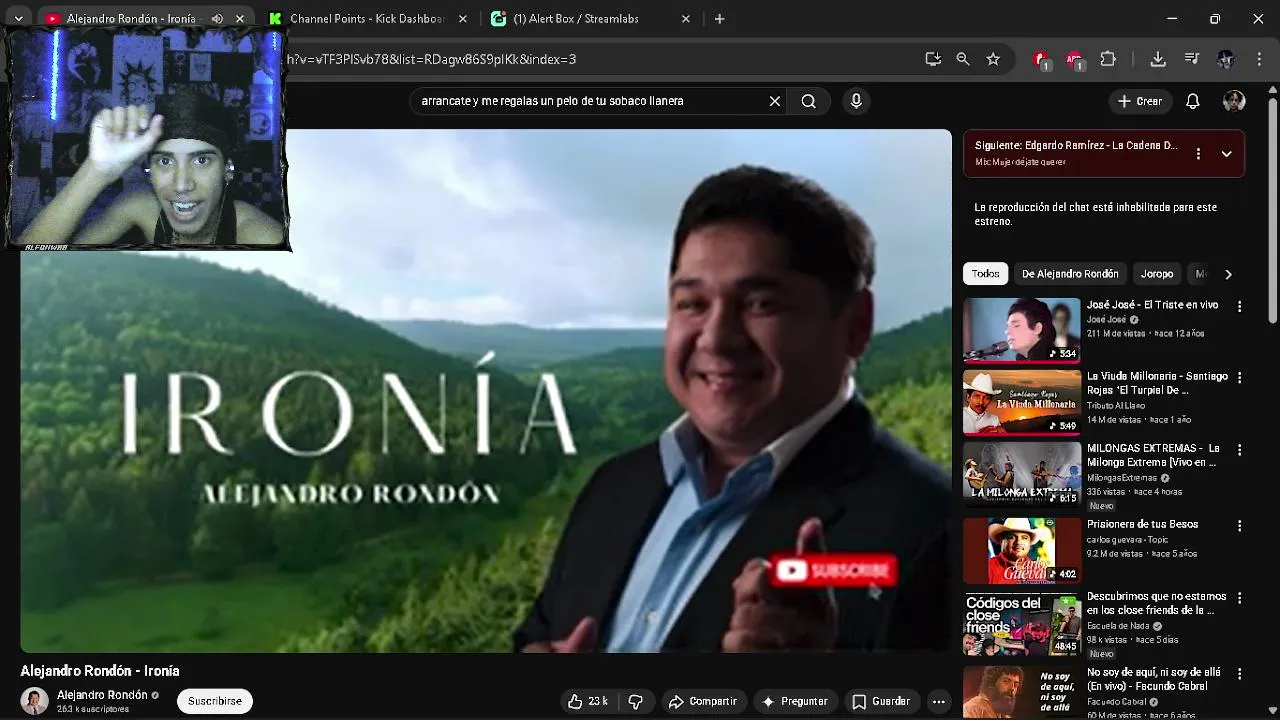The width and height of the screenshot is (1280, 720).
Task: Dislike the video with thumbs down
Action: pos(635,702)
